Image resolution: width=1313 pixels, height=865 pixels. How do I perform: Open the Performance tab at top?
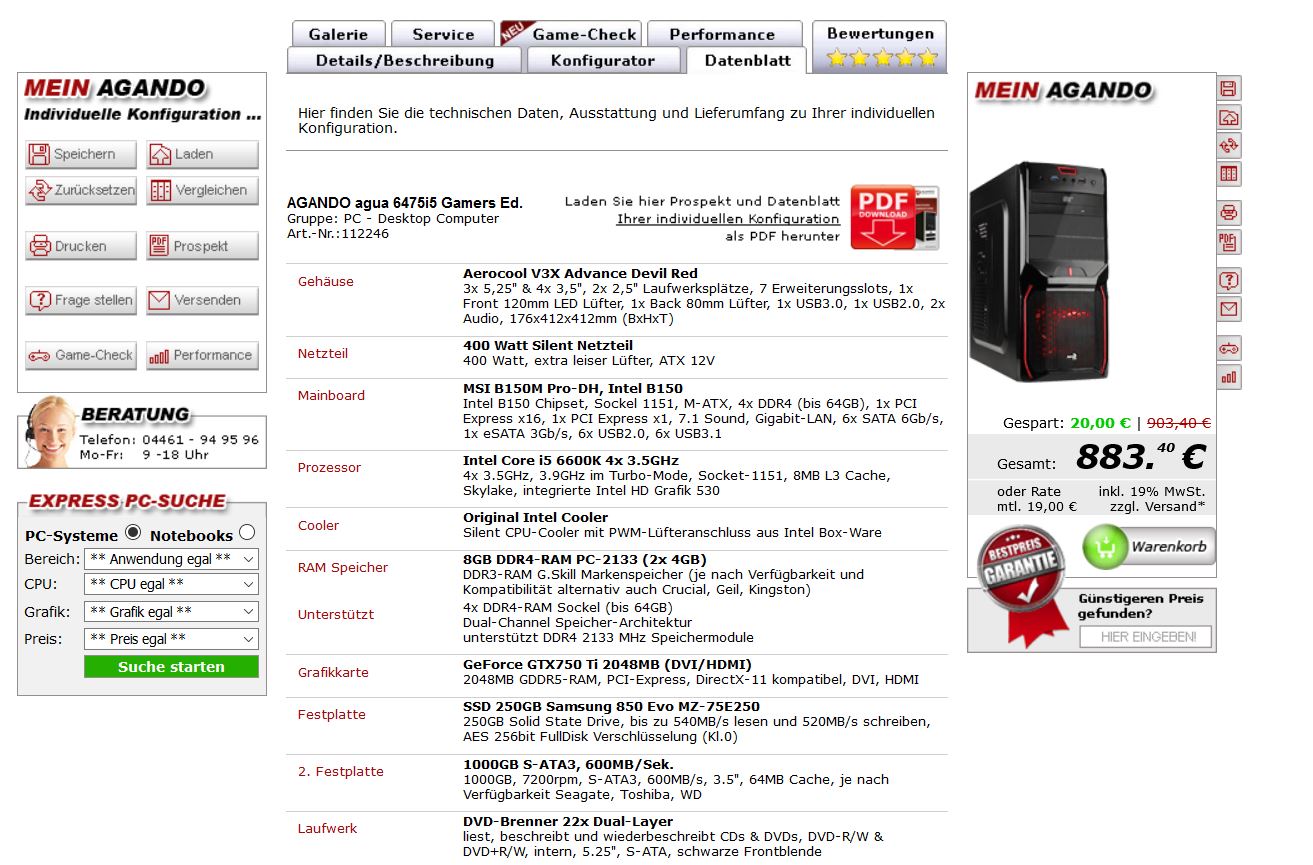[x=725, y=34]
